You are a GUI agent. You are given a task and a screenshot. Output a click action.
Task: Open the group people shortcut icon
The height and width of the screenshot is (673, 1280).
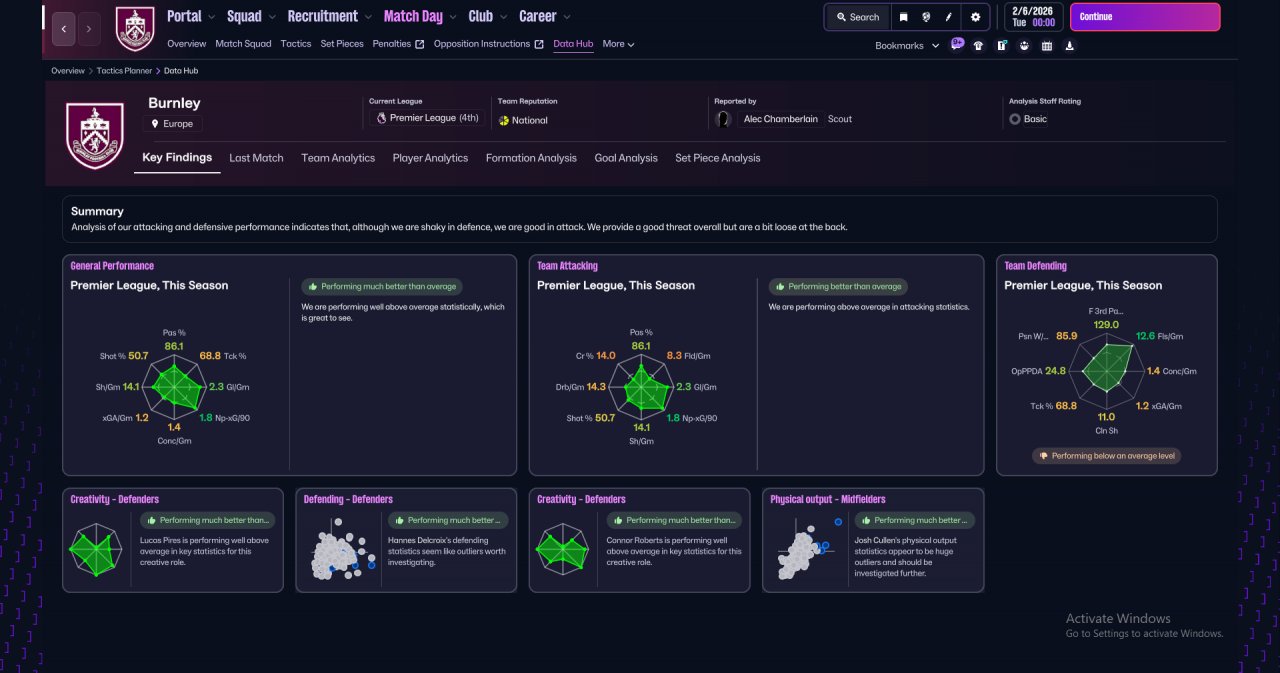click(1024, 45)
